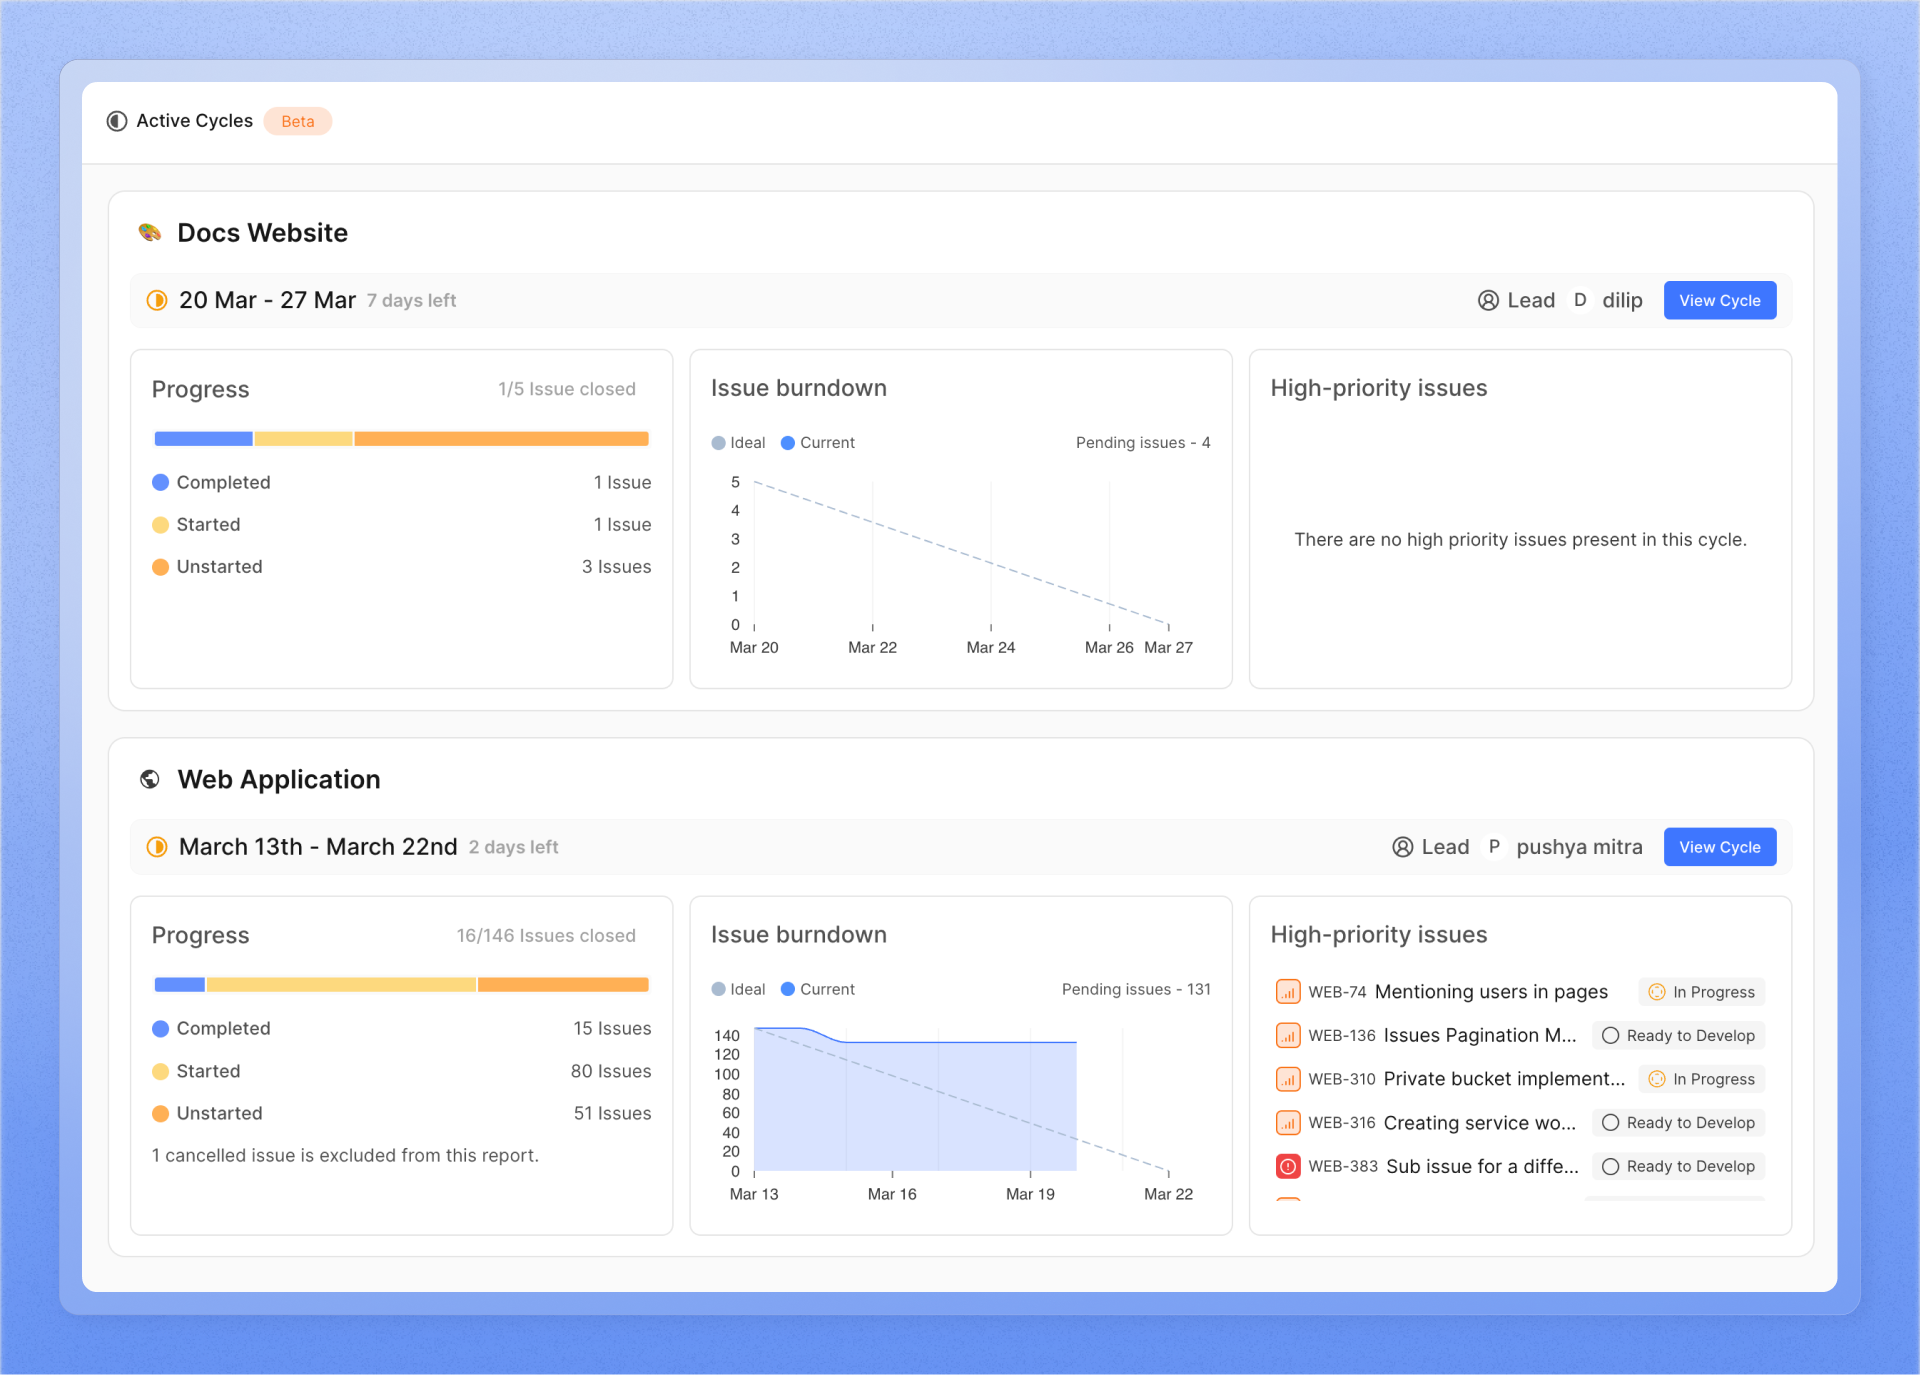Image resolution: width=1920 pixels, height=1375 pixels.
Task: Click the 'March 13th - March 22nd' cycle title
Action: pos(318,847)
